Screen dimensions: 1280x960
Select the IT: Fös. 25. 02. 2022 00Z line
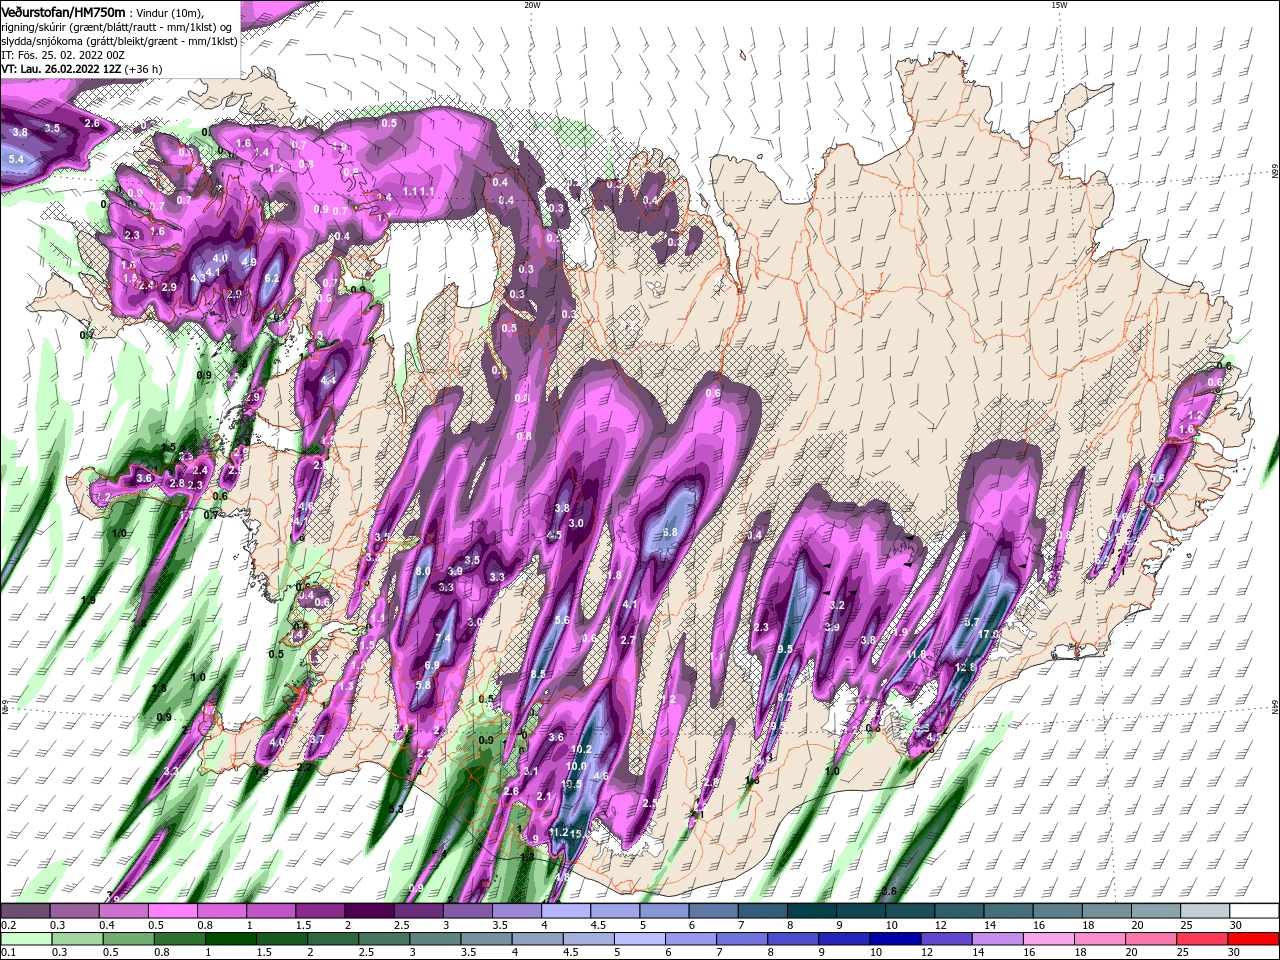point(63,55)
